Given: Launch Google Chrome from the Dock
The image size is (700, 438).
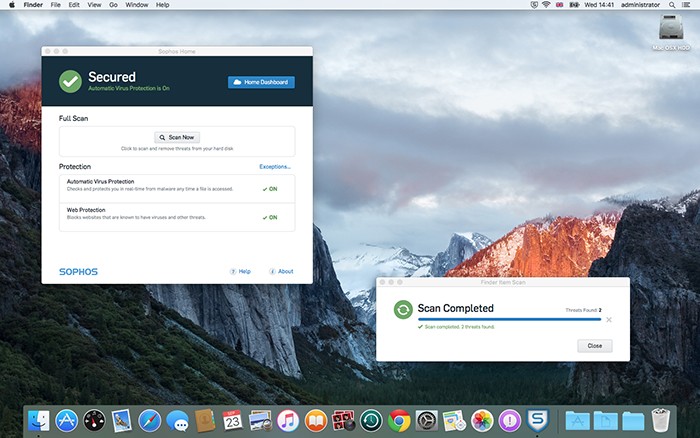Looking at the screenshot, I should (x=399, y=421).
